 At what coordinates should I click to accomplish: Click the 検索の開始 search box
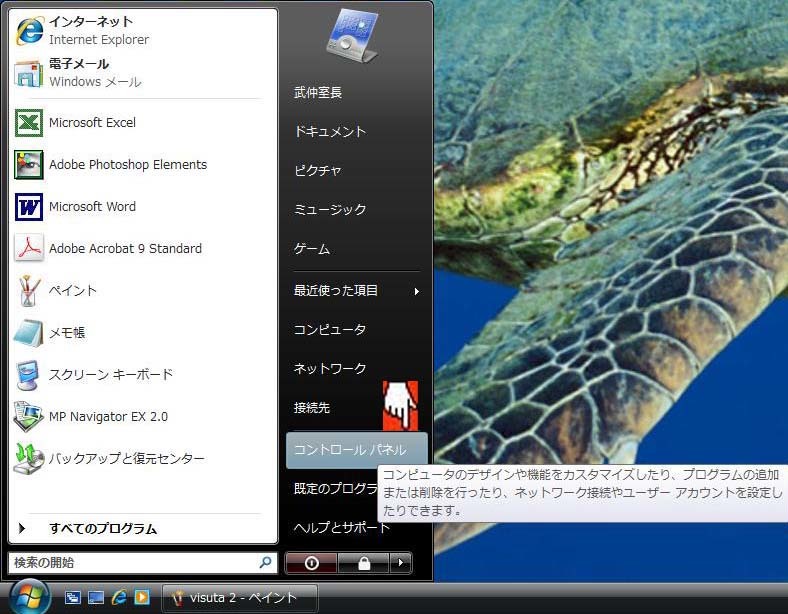click(x=133, y=563)
